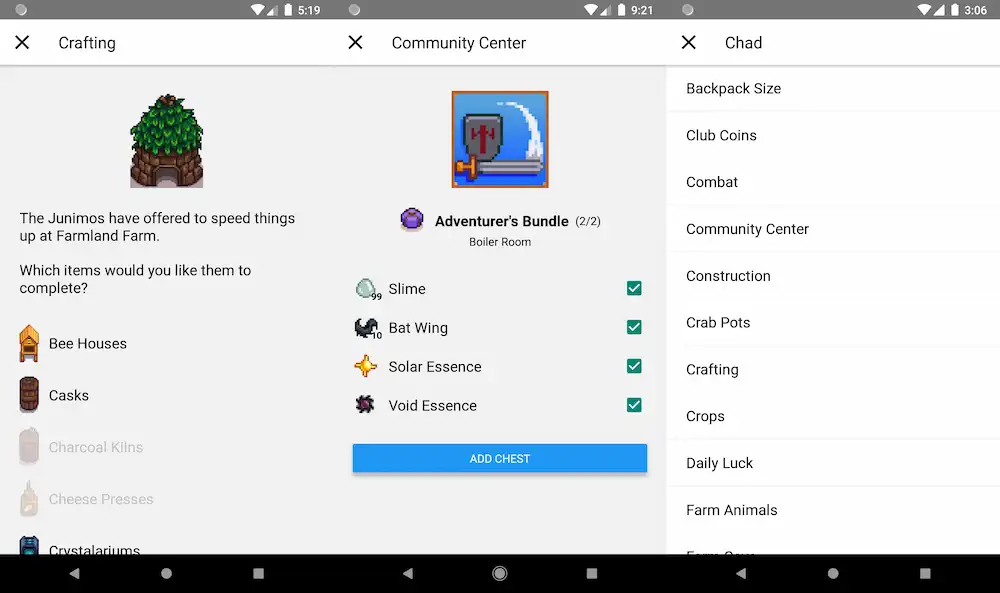
Task: Tap the Solar Essence item name
Action: pyautogui.click(x=435, y=367)
